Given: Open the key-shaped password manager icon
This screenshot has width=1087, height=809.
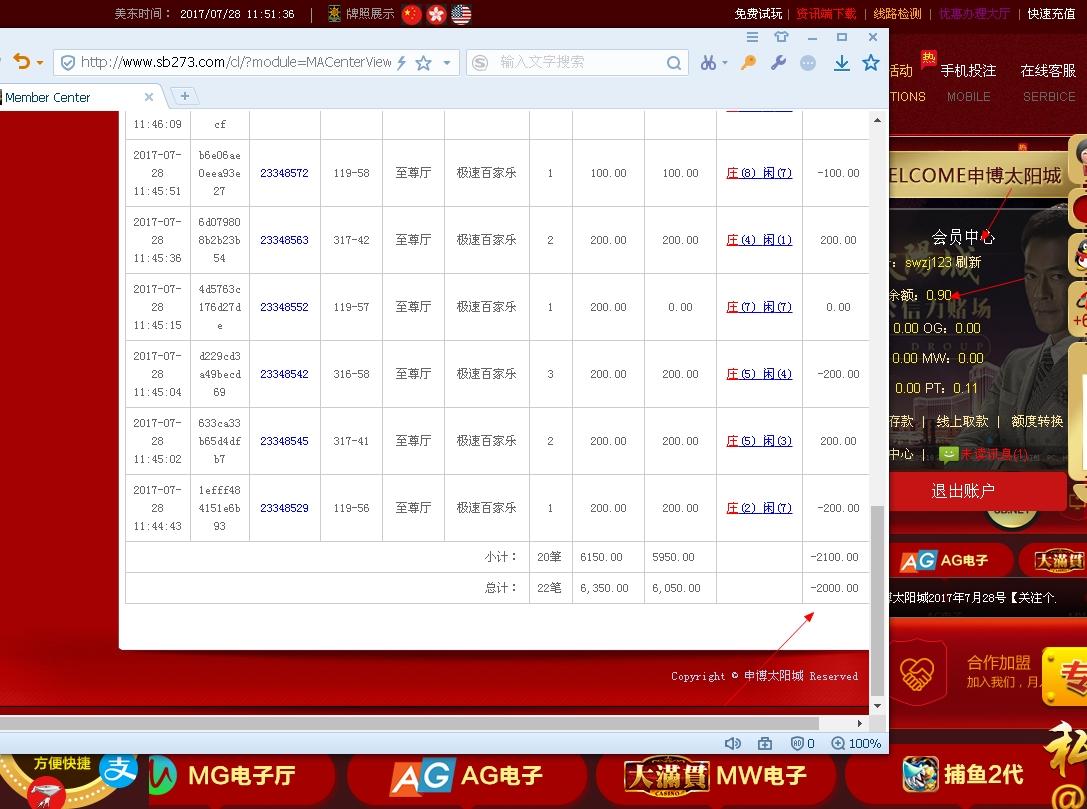Looking at the screenshot, I should tap(747, 62).
